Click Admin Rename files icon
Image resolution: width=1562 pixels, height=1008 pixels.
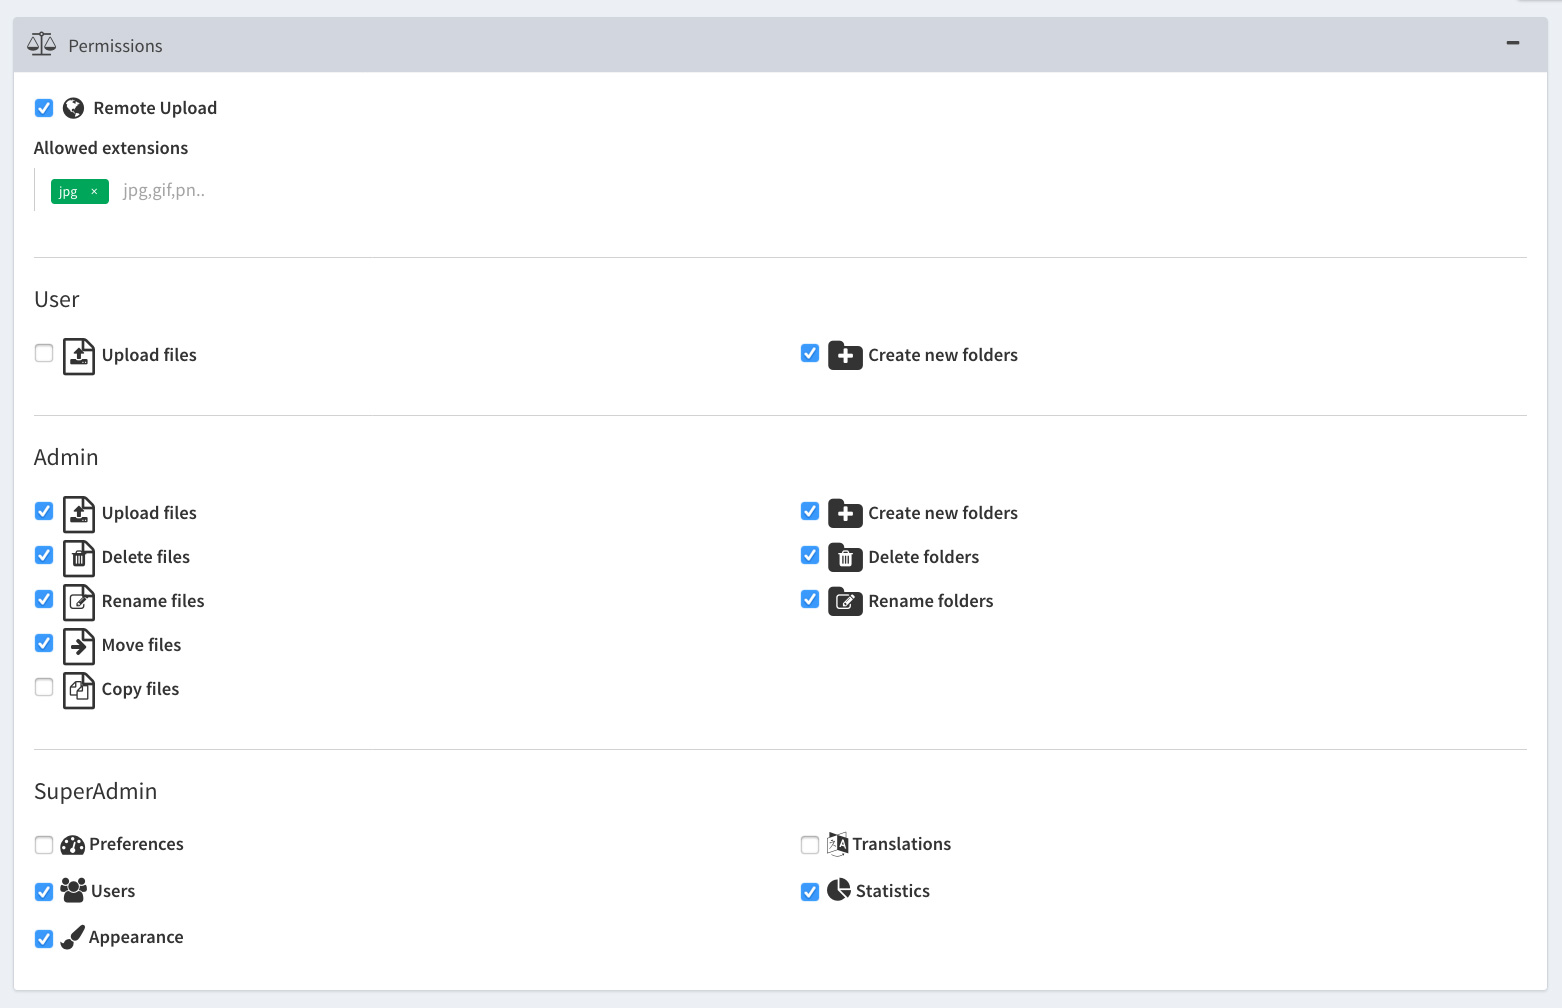[x=79, y=602]
